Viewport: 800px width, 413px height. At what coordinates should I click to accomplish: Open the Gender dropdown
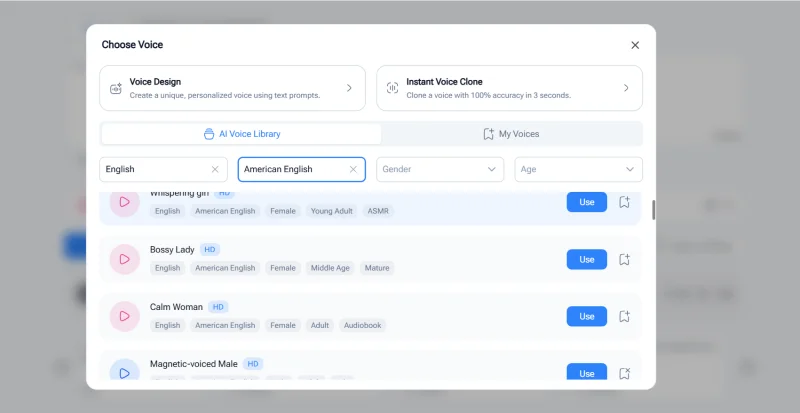pos(440,170)
